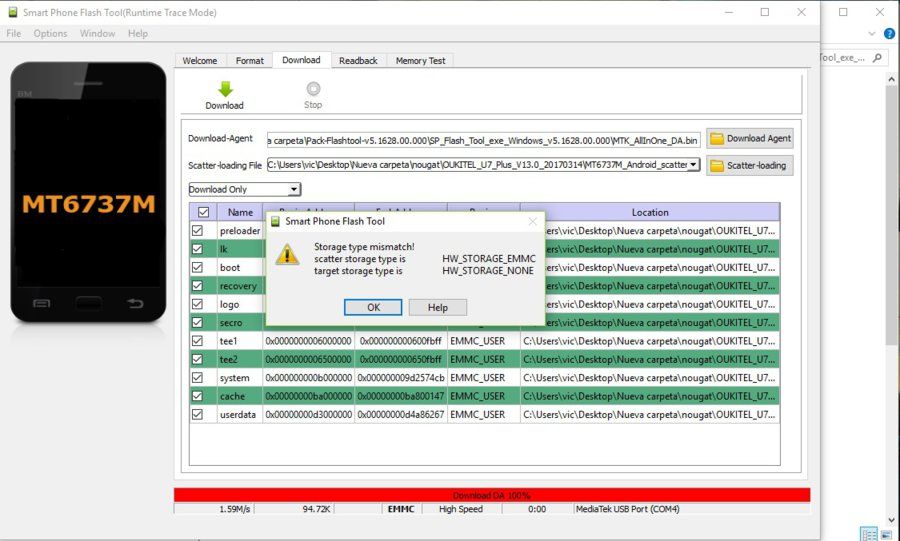Close the storage mismatch dialog with X
The image size is (900, 541).
click(533, 221)
